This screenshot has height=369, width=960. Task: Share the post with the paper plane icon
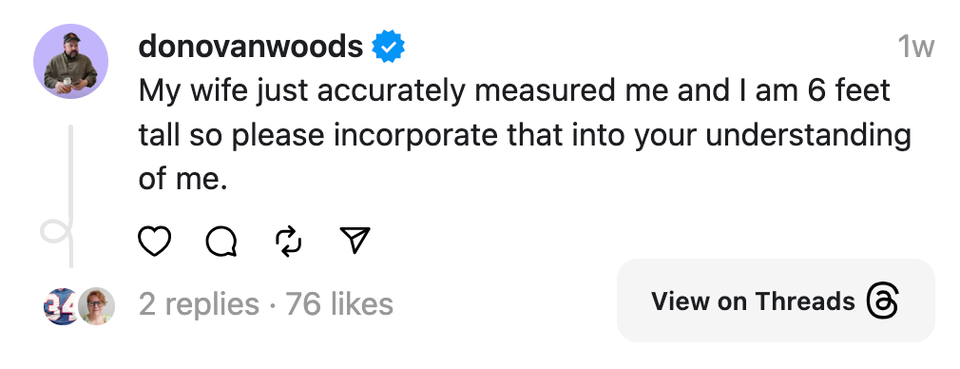coord(355,240)
